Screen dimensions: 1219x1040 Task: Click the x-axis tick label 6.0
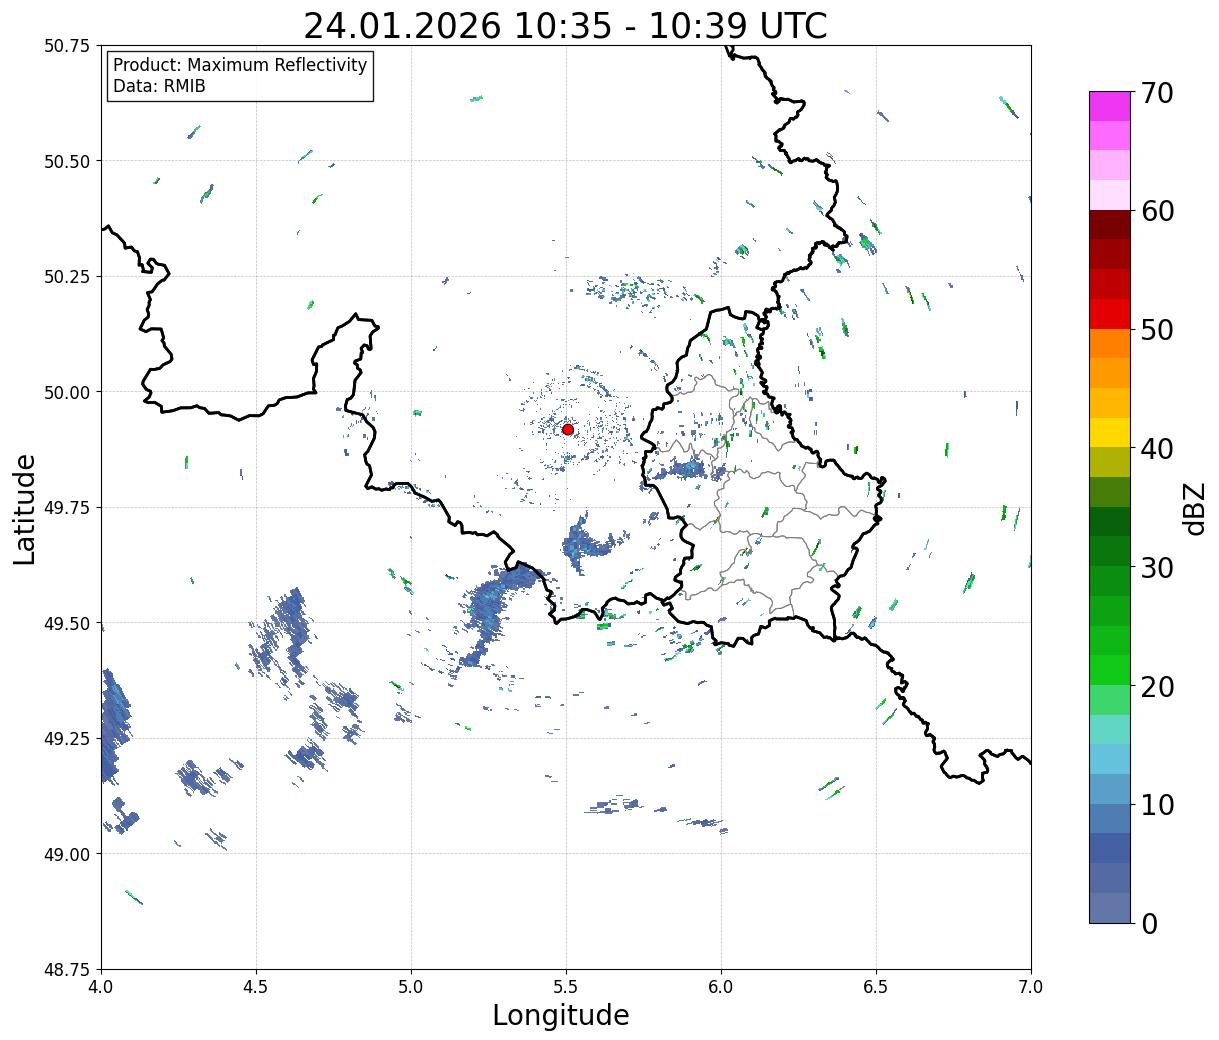pos(721,986)
